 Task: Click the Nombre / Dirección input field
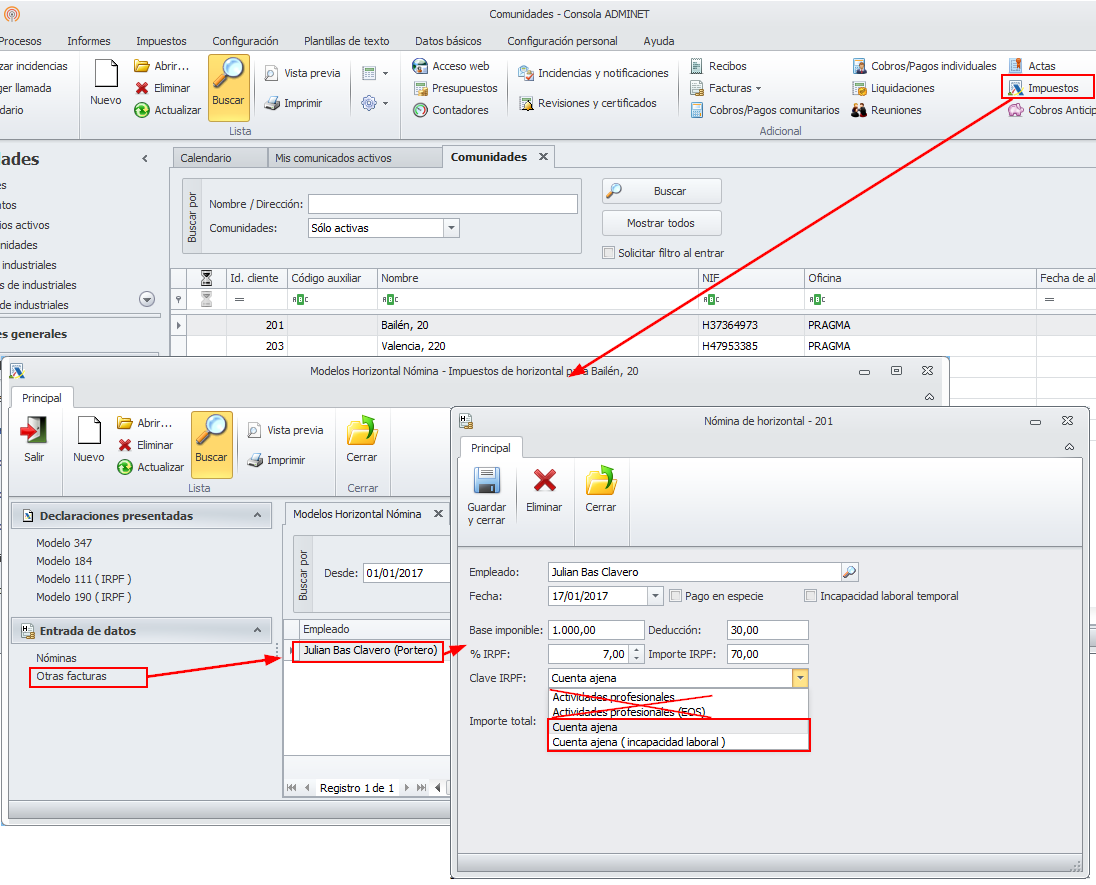pyautogui.click(x=442, y=204)
